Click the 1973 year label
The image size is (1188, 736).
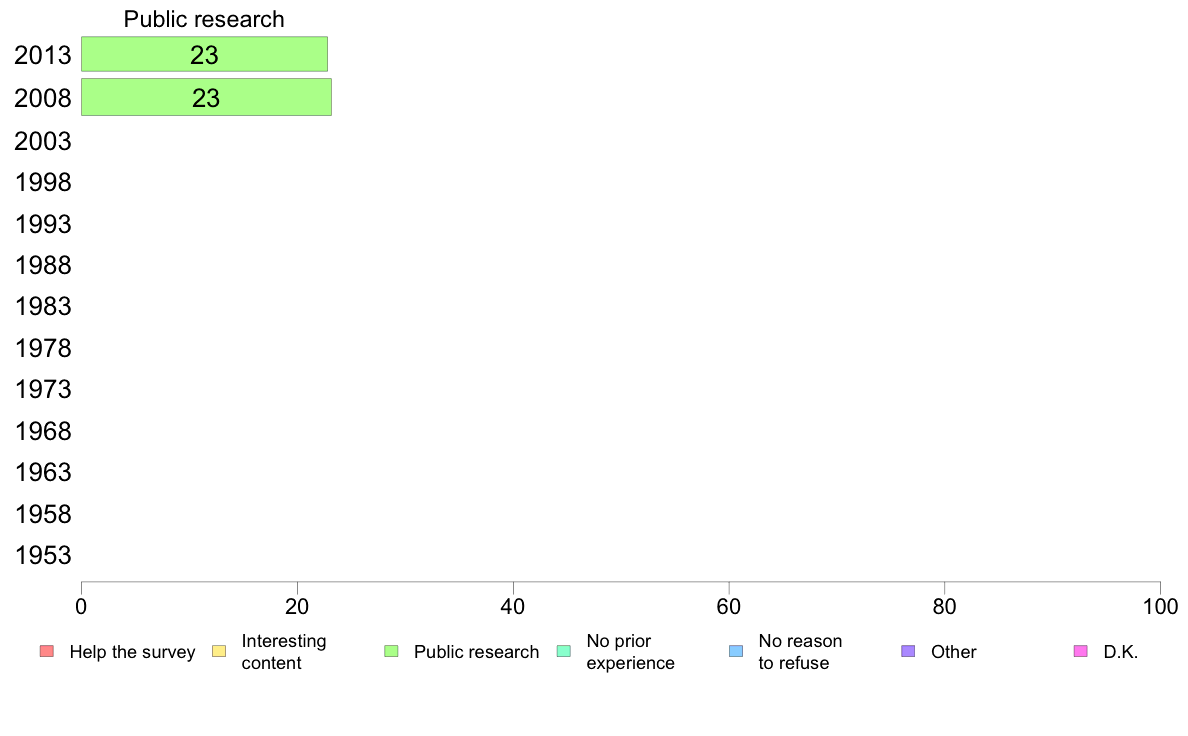(43, 390)
